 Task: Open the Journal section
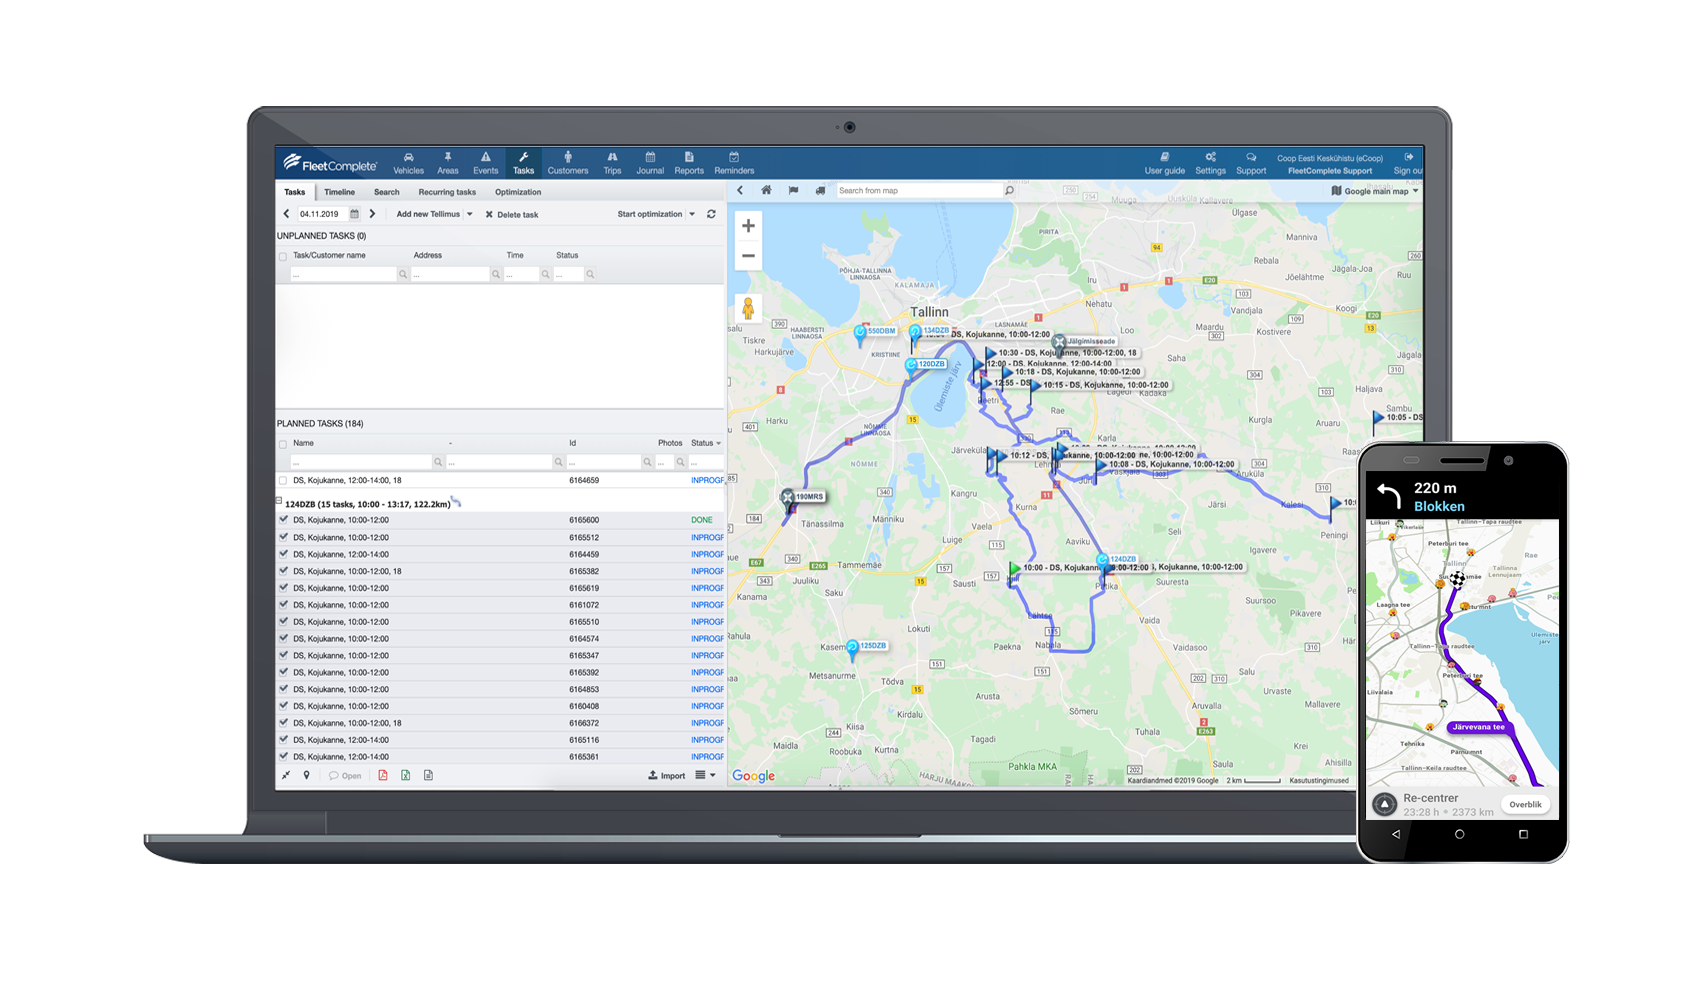tap(650, 163)
